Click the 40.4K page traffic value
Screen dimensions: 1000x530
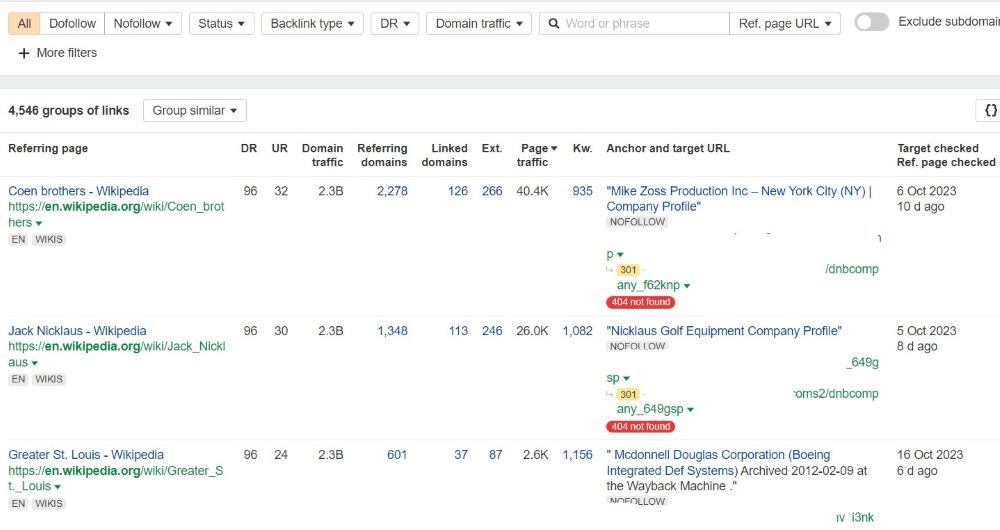click(532, 191)
